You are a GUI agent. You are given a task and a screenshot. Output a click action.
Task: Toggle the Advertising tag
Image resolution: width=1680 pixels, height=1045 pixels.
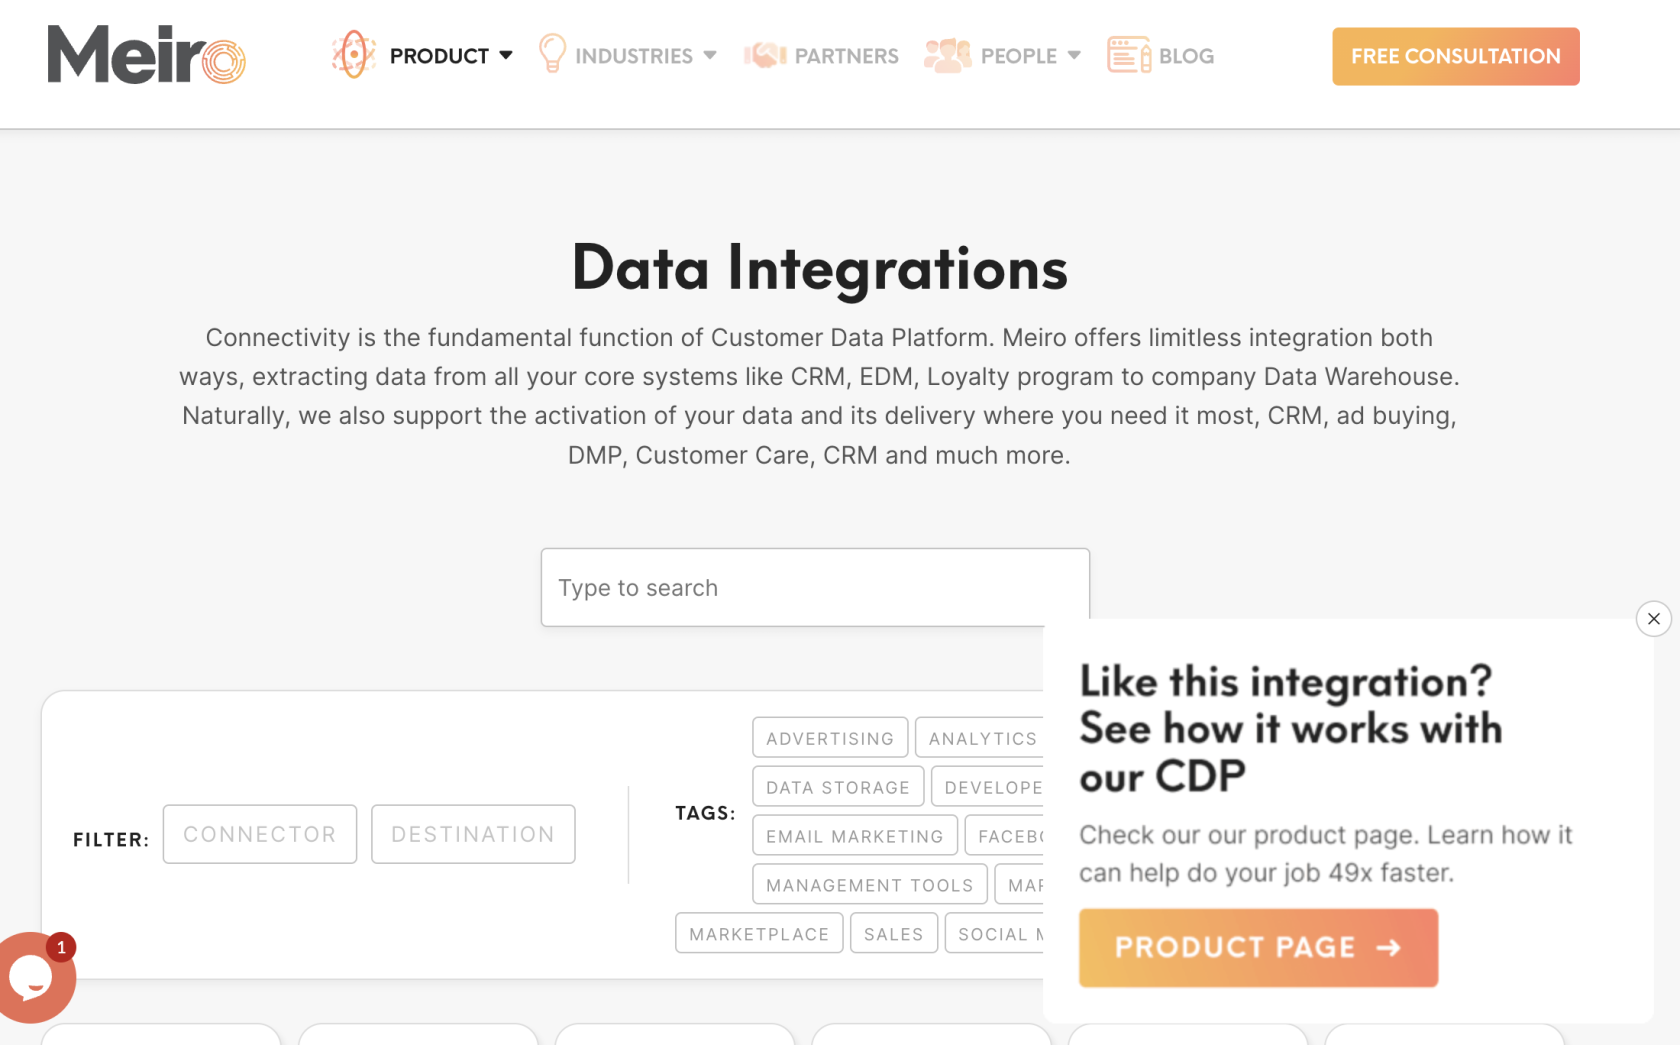[830, 738]
